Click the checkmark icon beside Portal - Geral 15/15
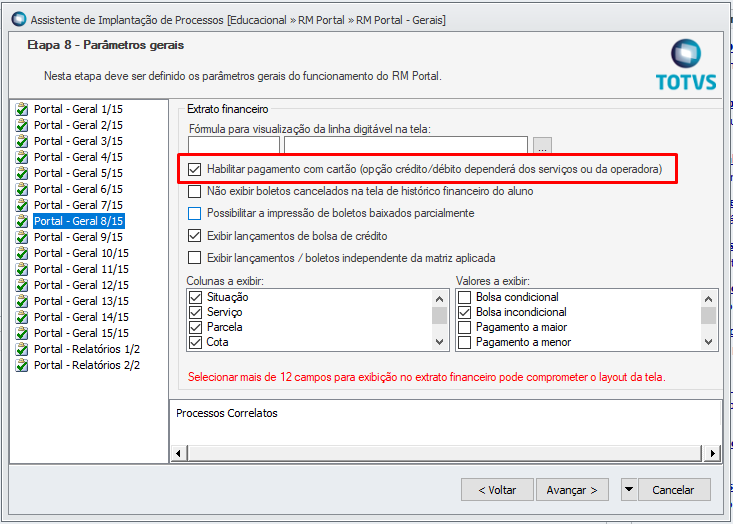Image resolution: width=733 pixels, height=524 pixels. pos(22,333)
